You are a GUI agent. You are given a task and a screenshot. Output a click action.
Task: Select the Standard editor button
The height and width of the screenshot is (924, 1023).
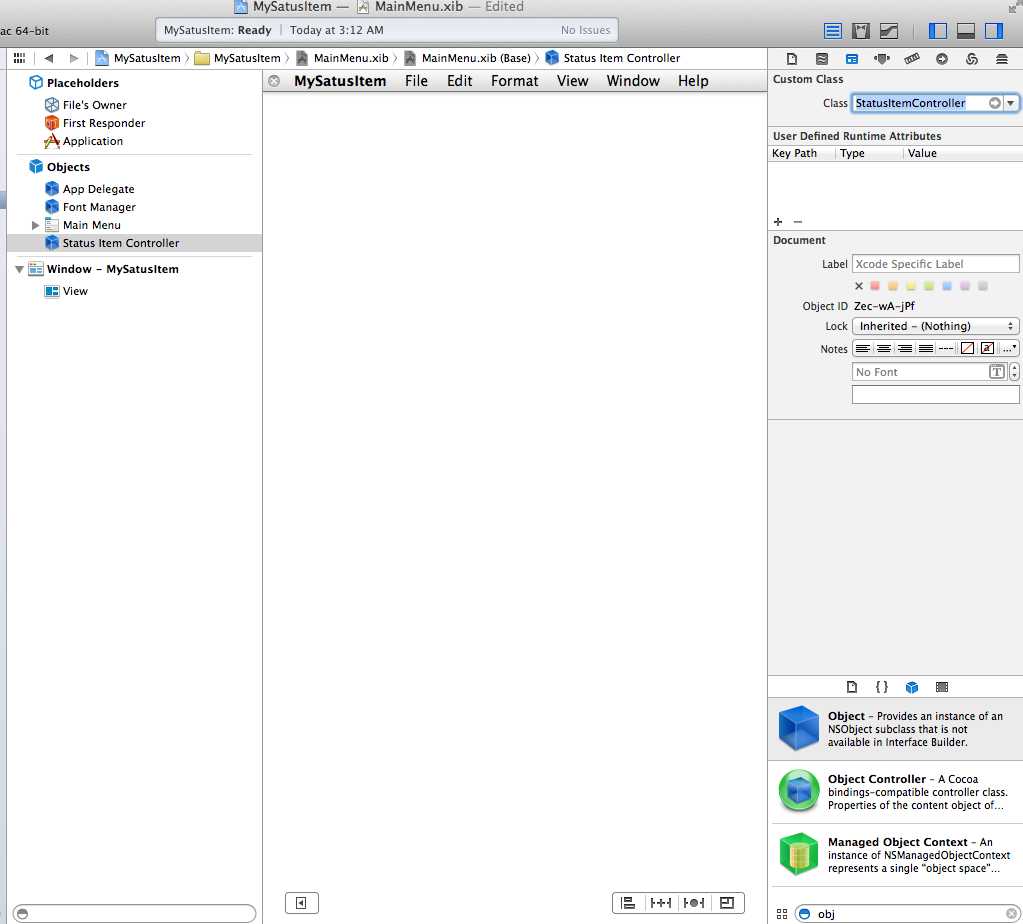832,31
